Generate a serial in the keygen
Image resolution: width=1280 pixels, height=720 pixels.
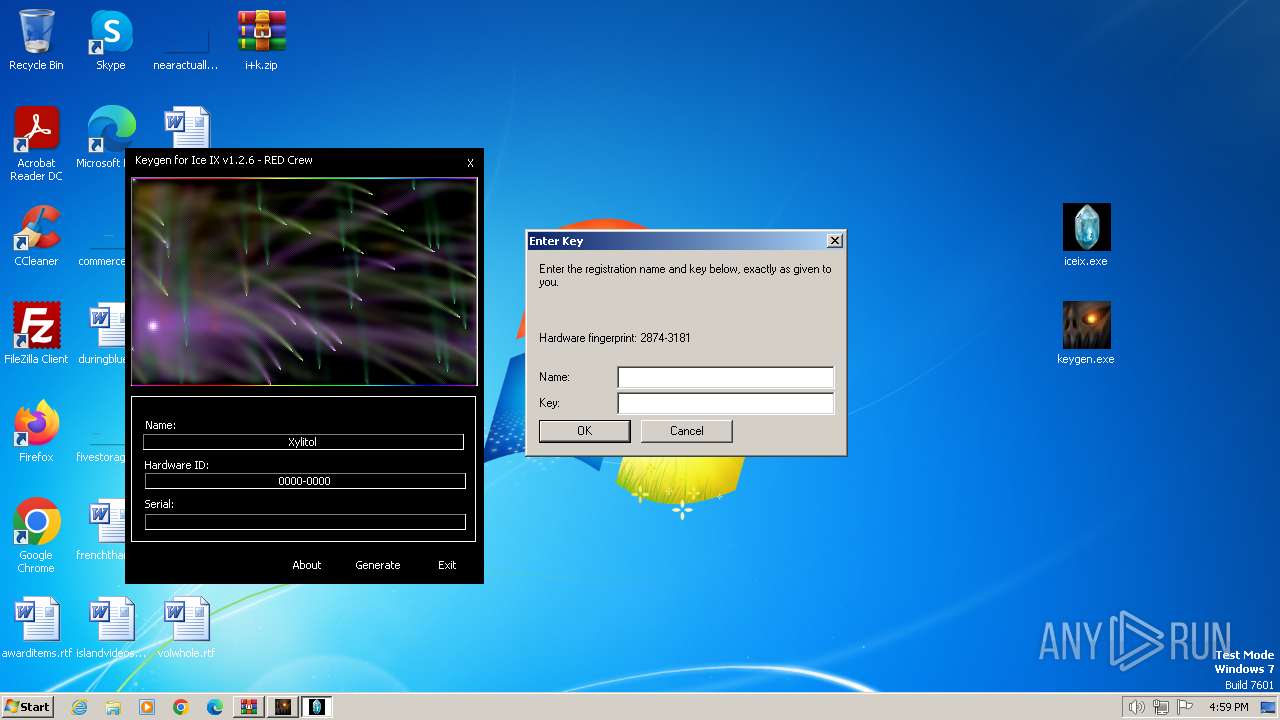(x=378, y=565)
